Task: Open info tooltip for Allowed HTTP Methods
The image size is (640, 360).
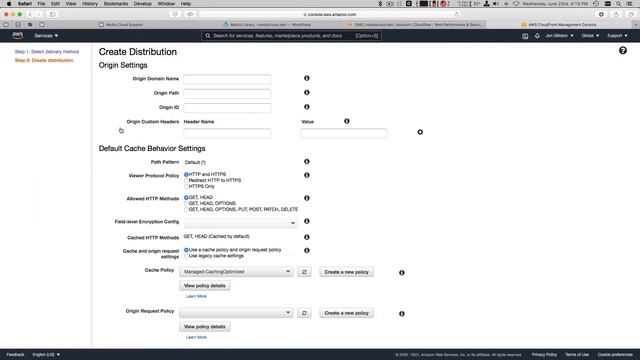Action: tap(307, 198)
